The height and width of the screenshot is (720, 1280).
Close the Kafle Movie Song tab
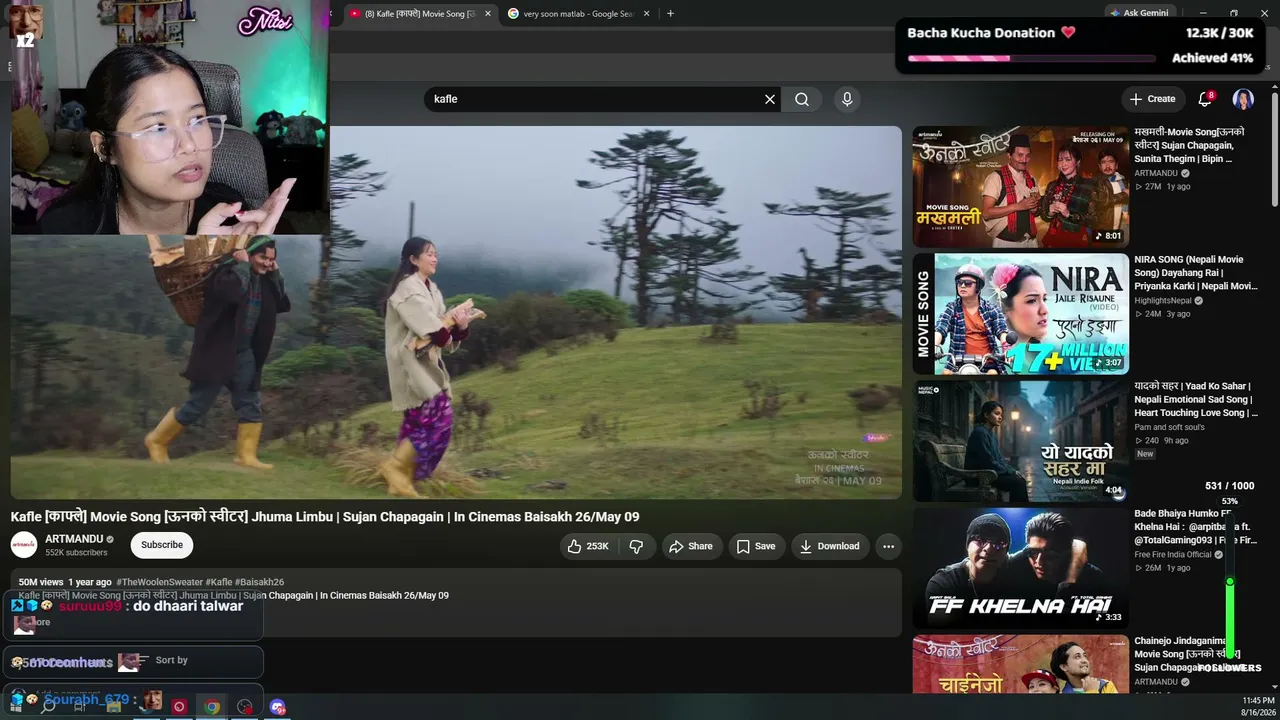coord(488,14)
